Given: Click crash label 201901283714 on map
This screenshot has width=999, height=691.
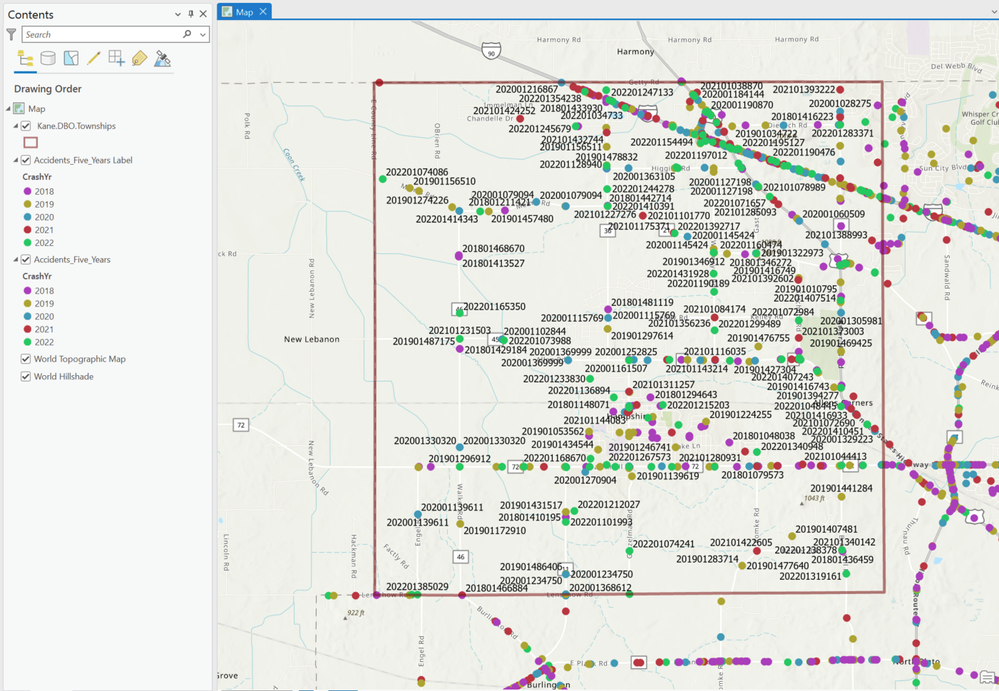Looking at the screenshot, I should [707, 559].
